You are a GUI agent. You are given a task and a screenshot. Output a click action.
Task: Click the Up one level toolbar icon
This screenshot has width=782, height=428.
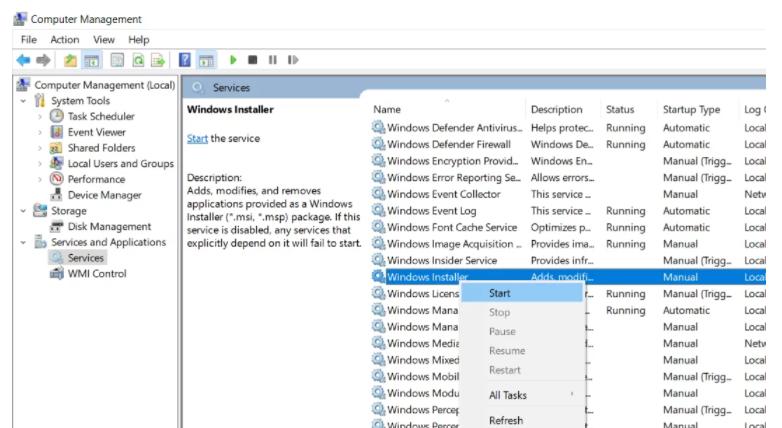pyautogui.click(x=70, y=60)
